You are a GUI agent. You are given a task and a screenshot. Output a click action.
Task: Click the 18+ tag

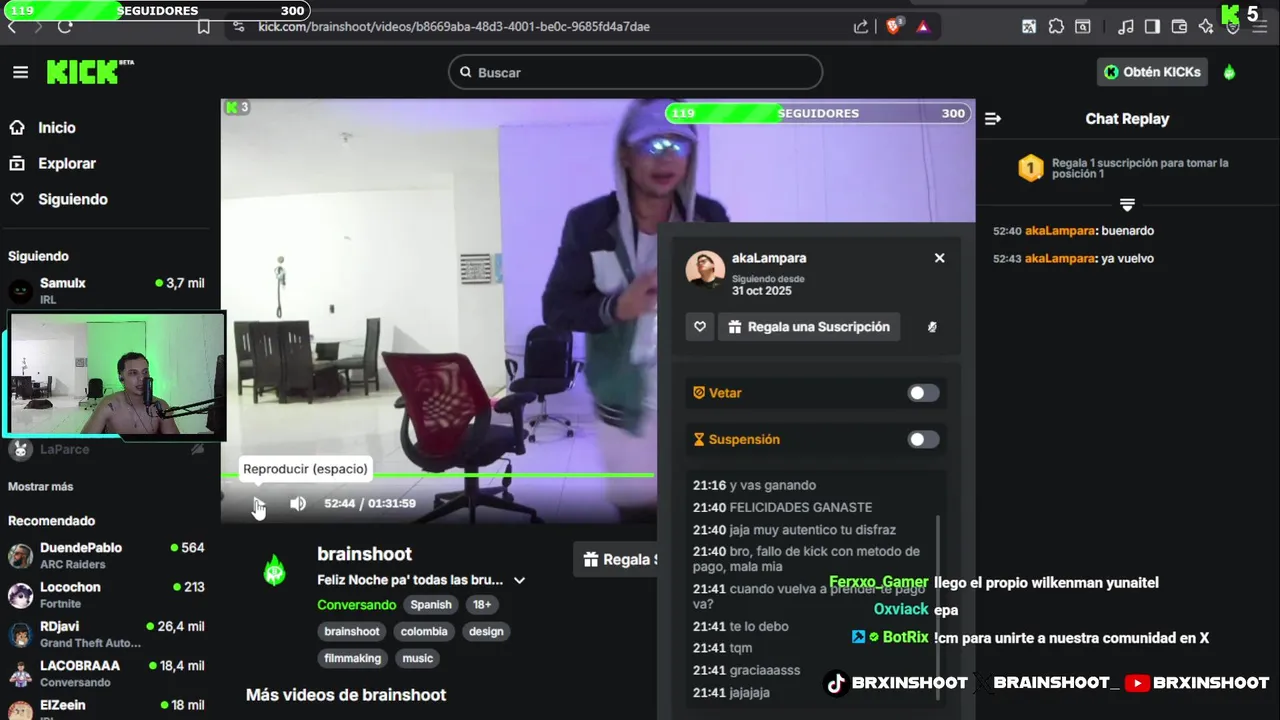click(482, 604)
